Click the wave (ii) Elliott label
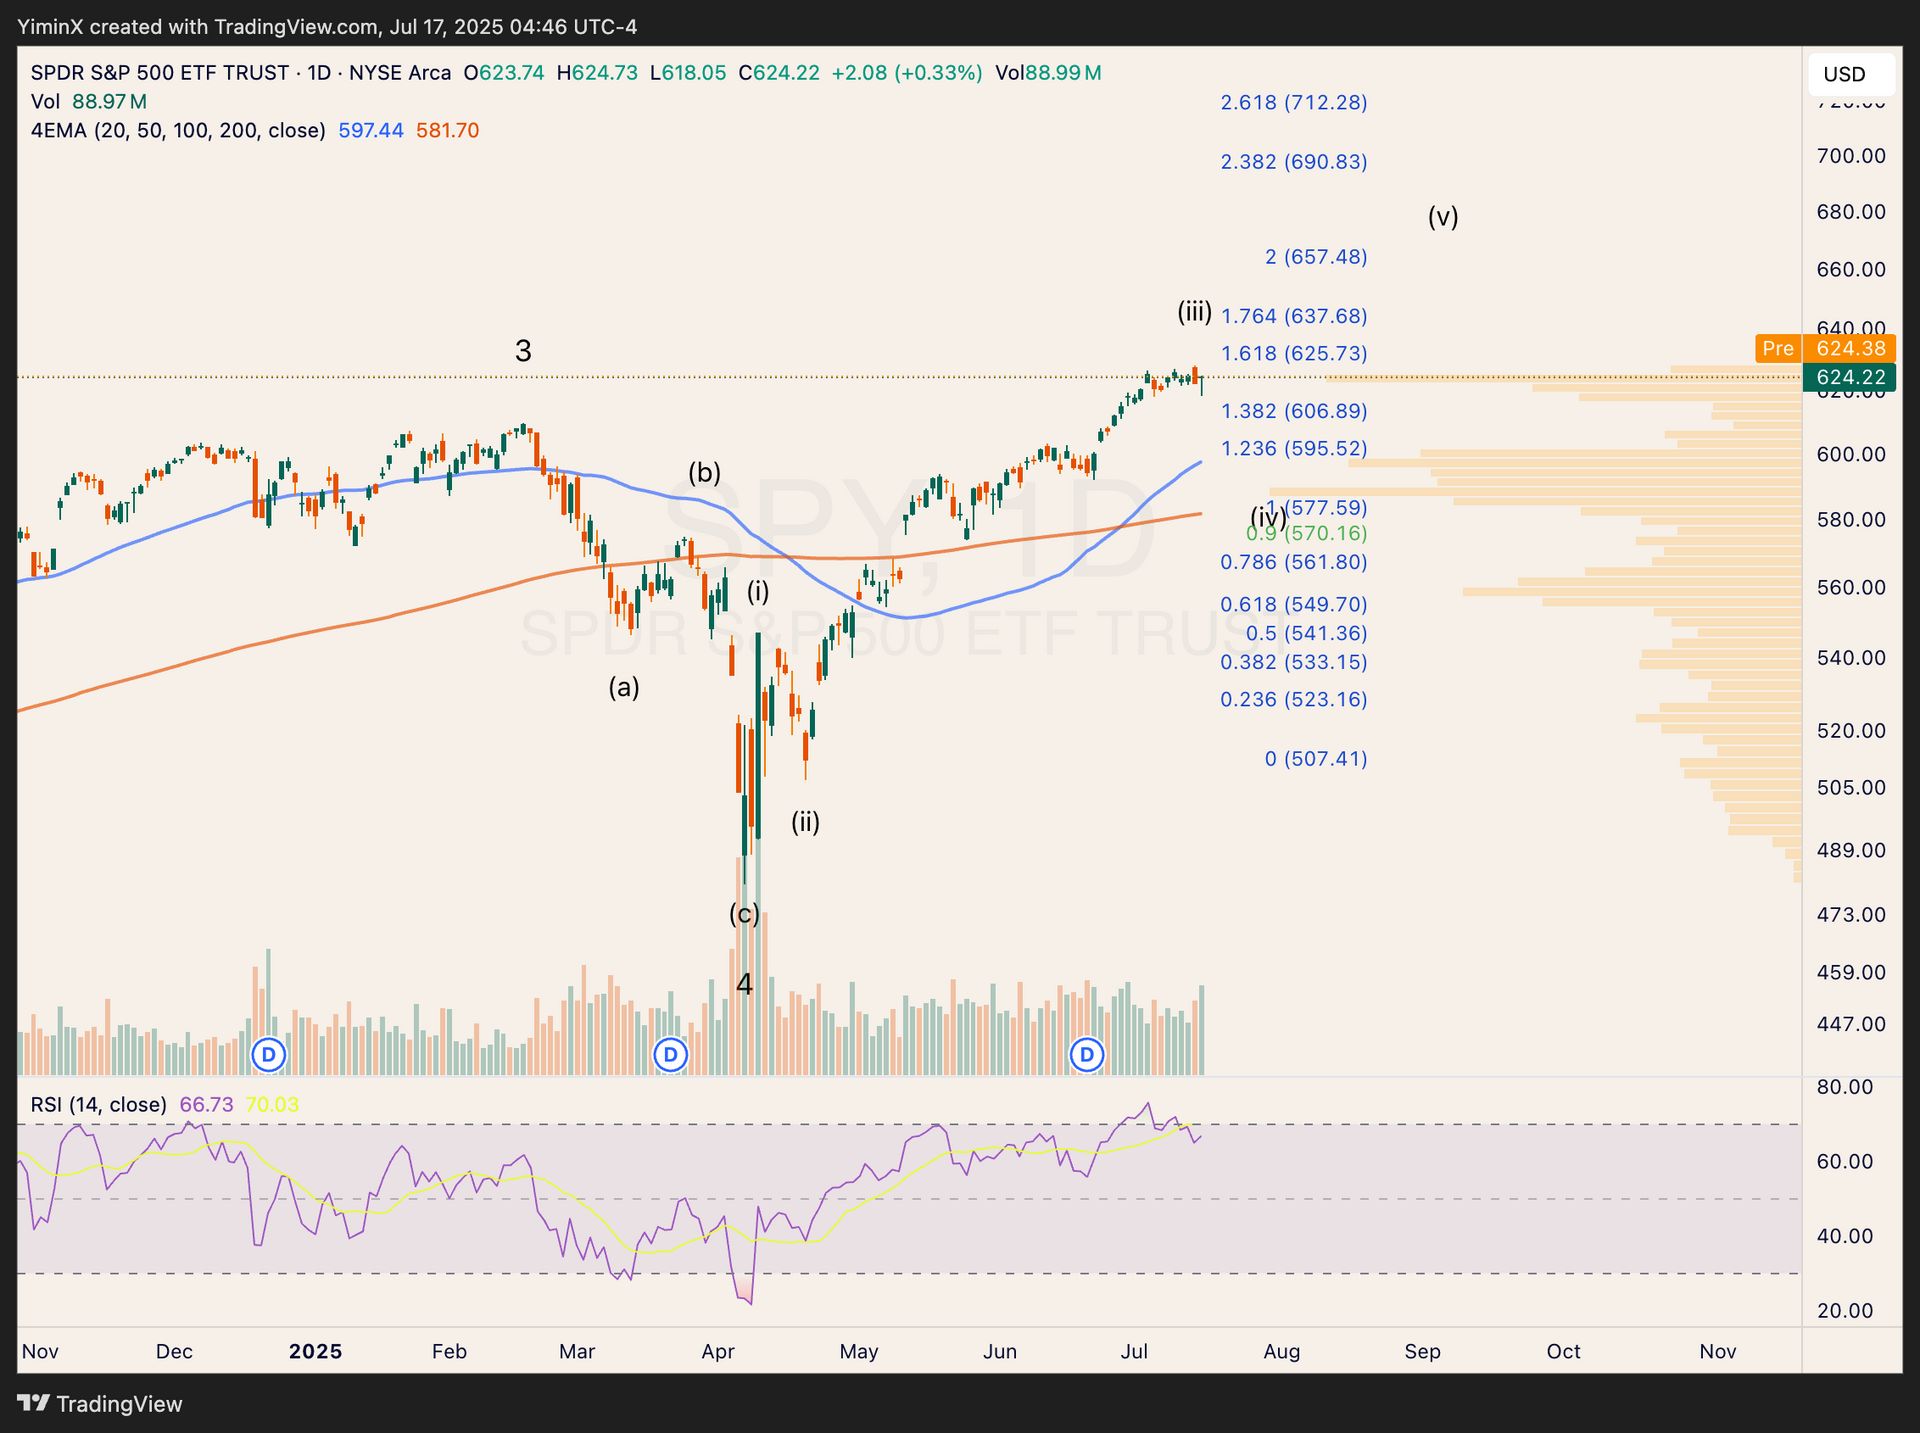This screenshot has height=1433, width=1920. click(805, 822)
